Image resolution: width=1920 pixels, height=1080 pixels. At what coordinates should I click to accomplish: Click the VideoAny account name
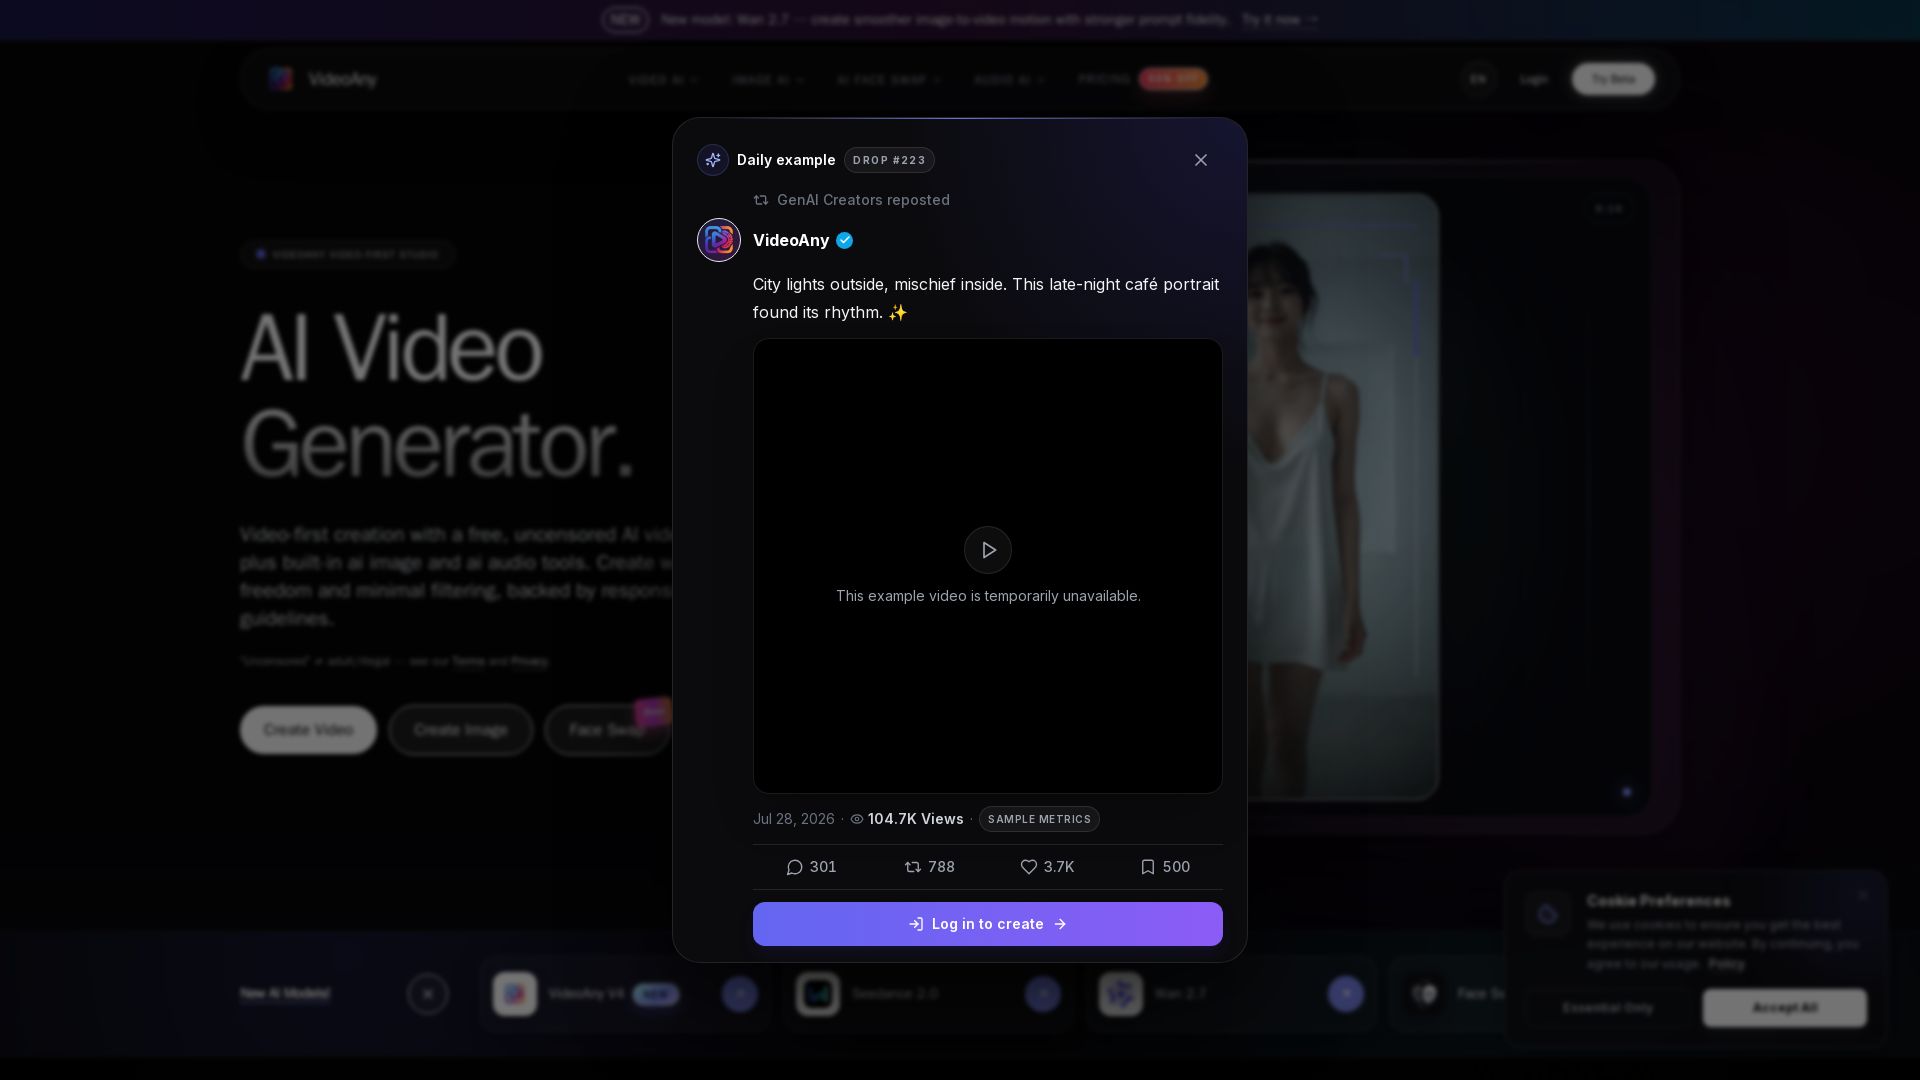click(791, 240)
